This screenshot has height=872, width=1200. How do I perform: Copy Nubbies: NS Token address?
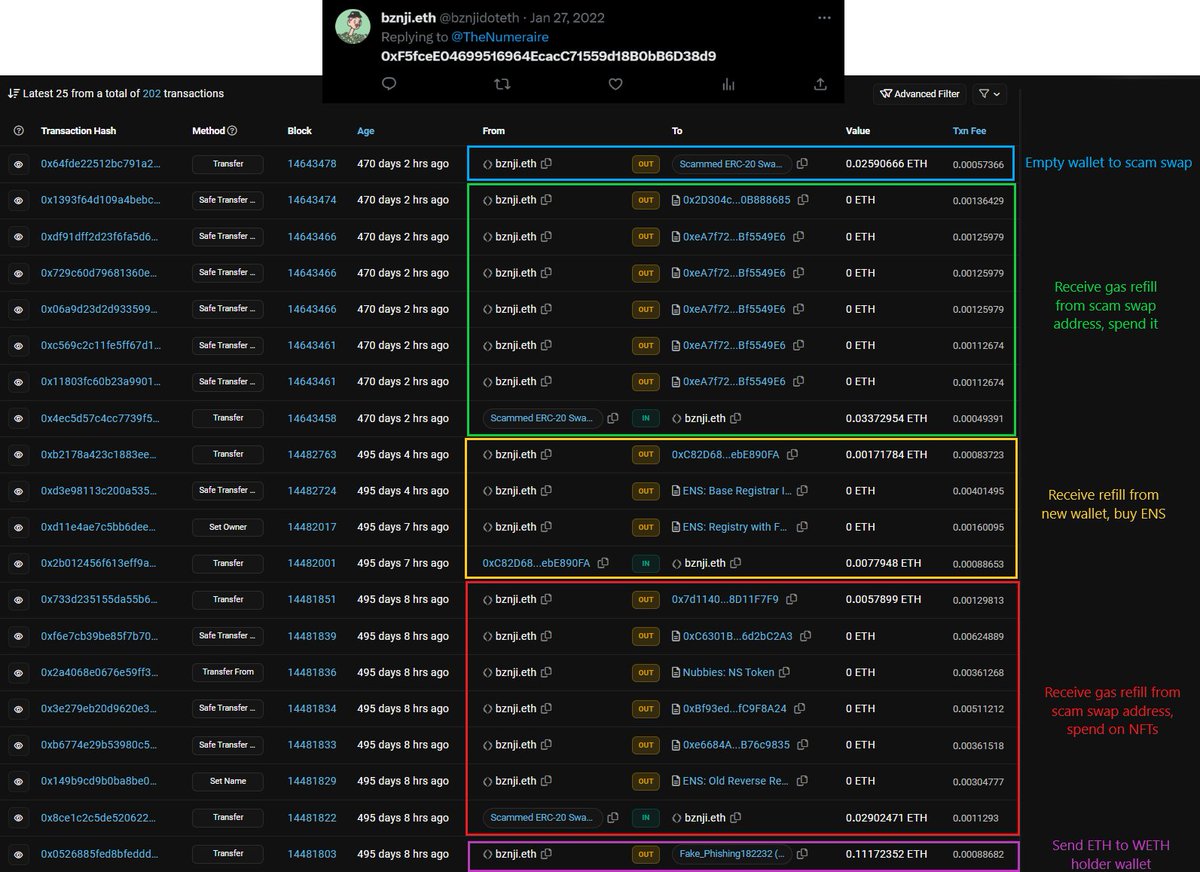(x=784, y=672)
